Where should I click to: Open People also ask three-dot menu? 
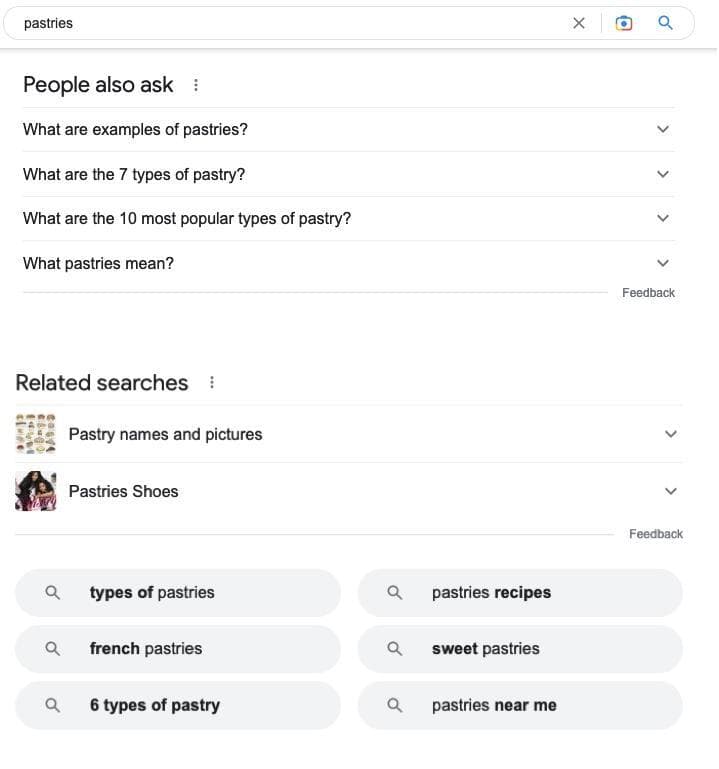coord(195,85)
